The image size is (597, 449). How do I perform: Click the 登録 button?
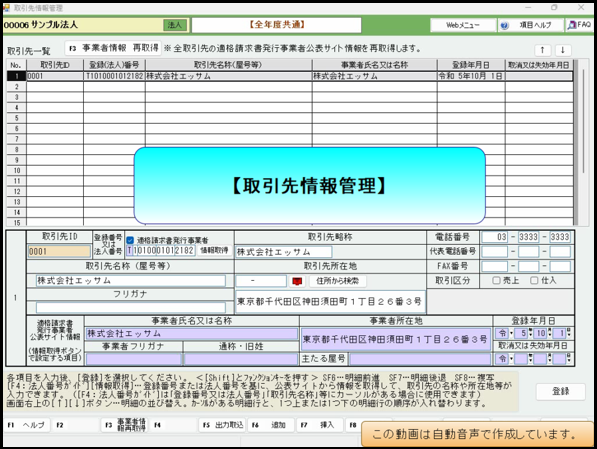coord(560,391)
